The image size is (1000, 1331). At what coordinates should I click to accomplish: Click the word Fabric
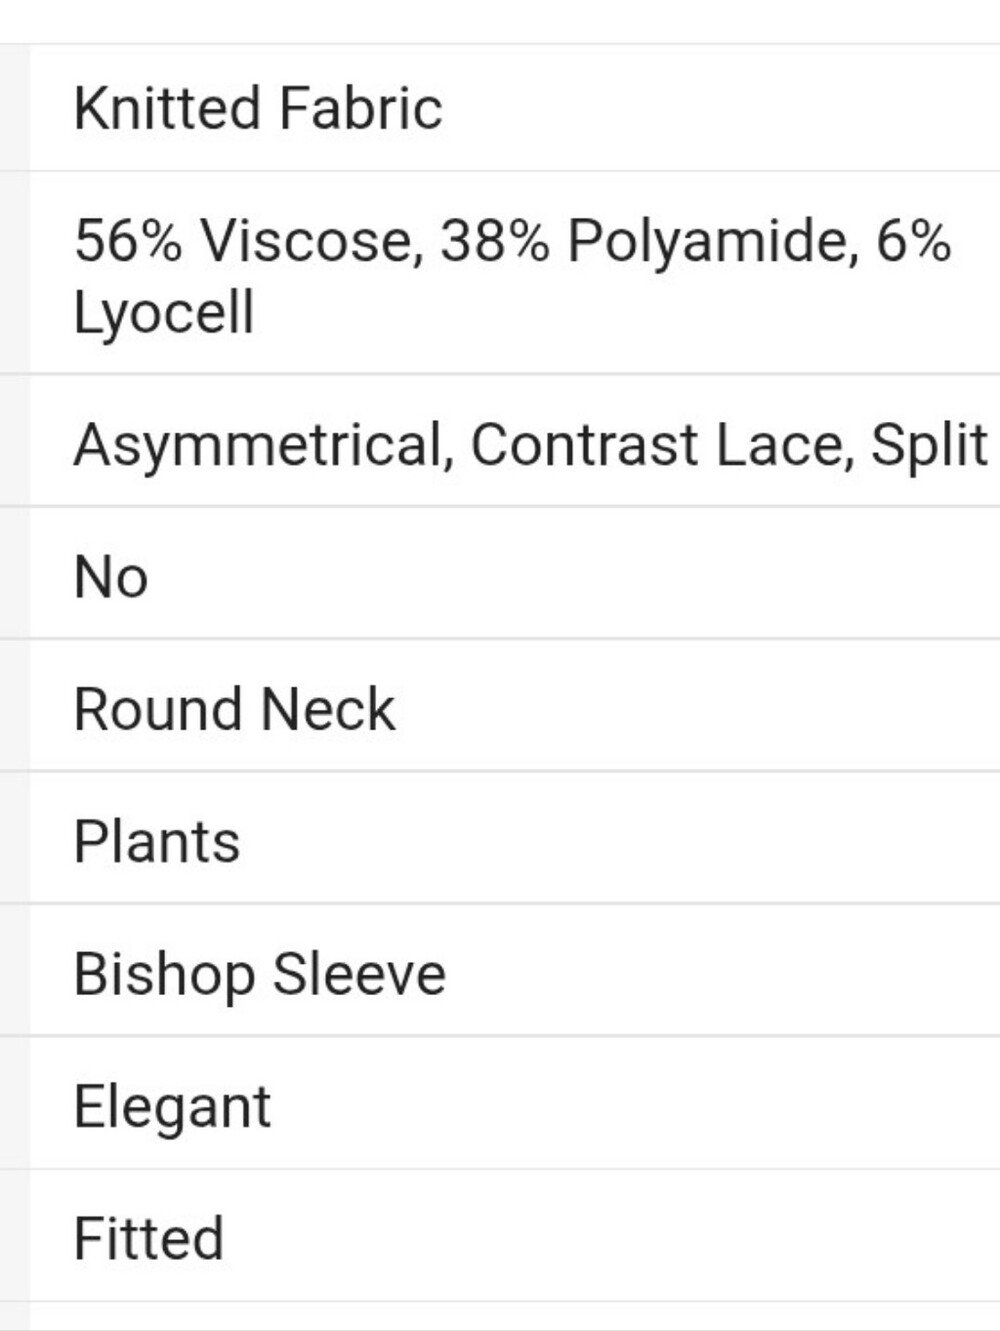click(x=360, y=108)
